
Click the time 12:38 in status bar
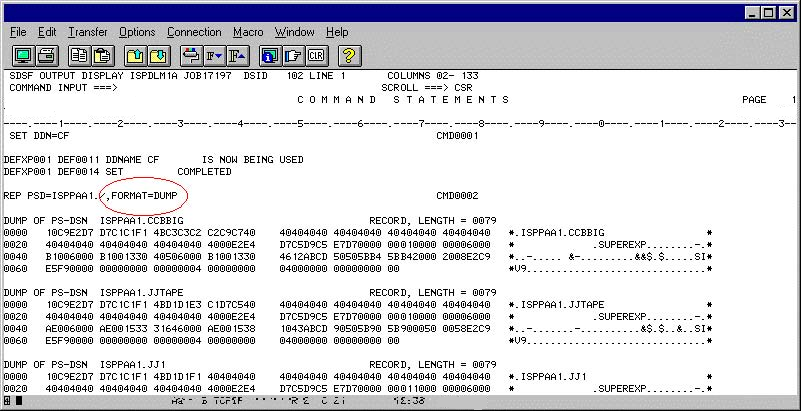coord(410,401)
